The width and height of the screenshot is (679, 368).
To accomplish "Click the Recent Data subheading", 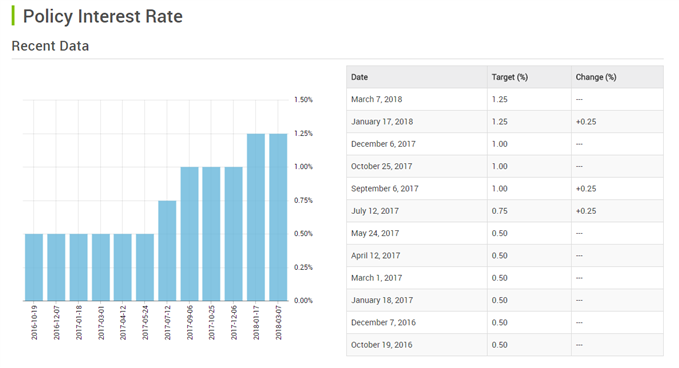I will pyautogui.click(x=50, y=46).
